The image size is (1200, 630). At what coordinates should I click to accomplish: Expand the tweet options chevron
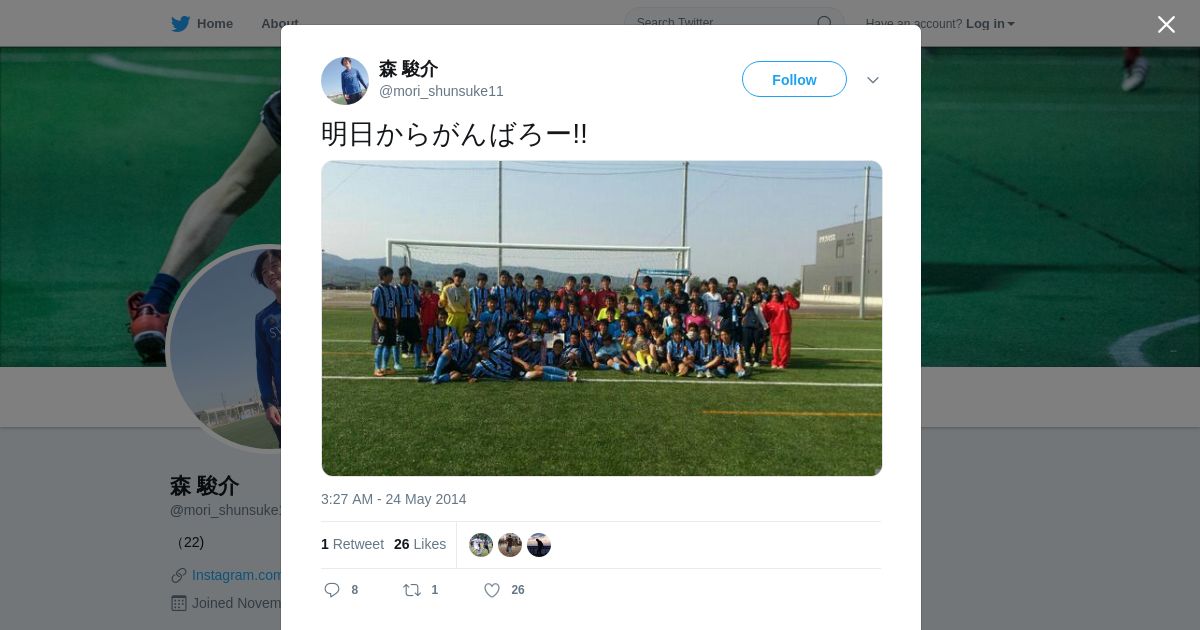[x=873, y=80]
